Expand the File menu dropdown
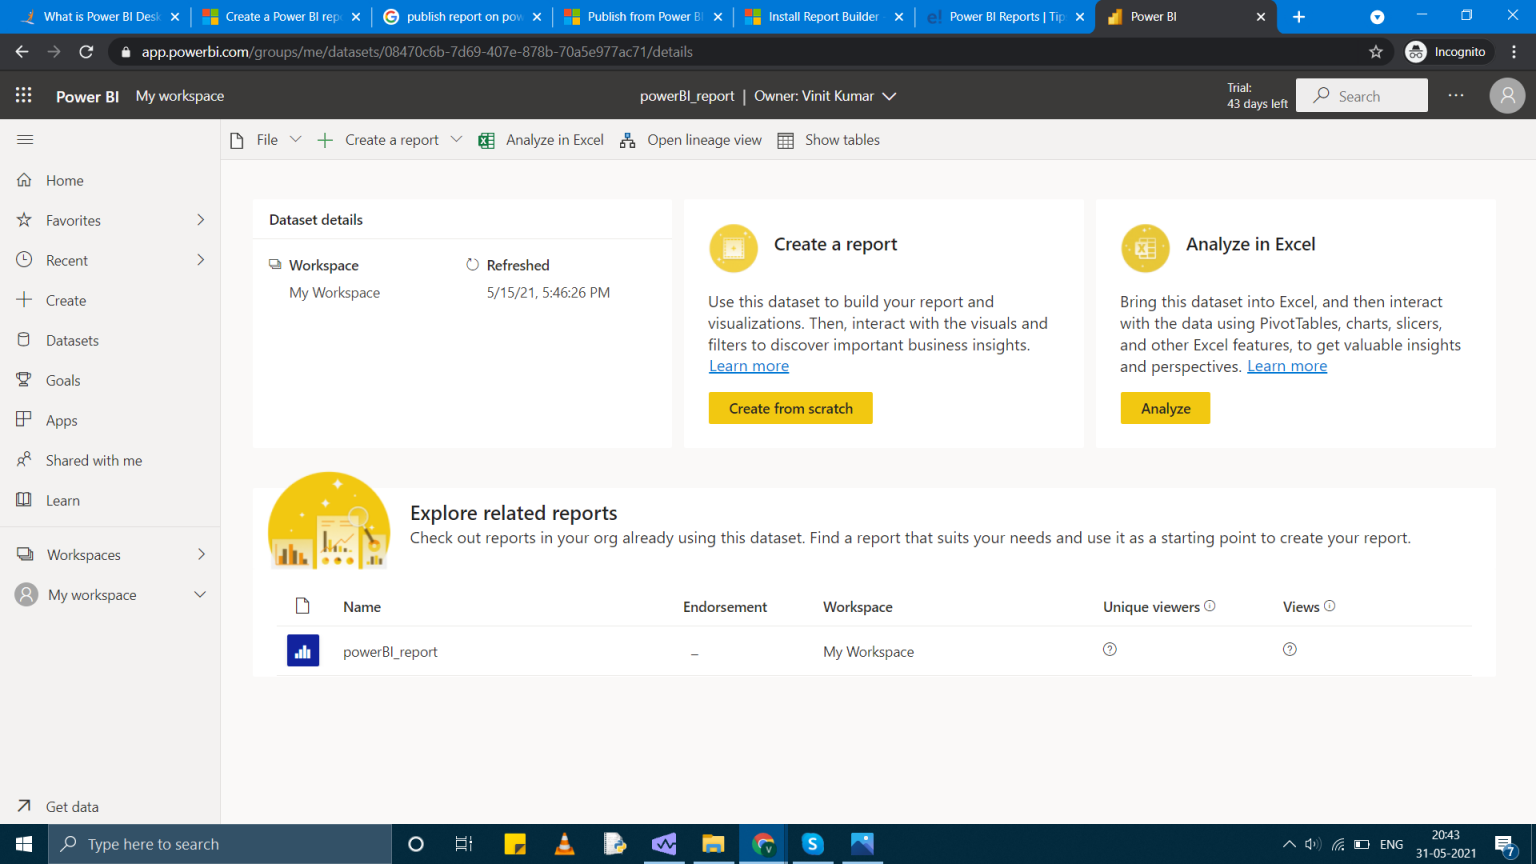 point(296,140)
